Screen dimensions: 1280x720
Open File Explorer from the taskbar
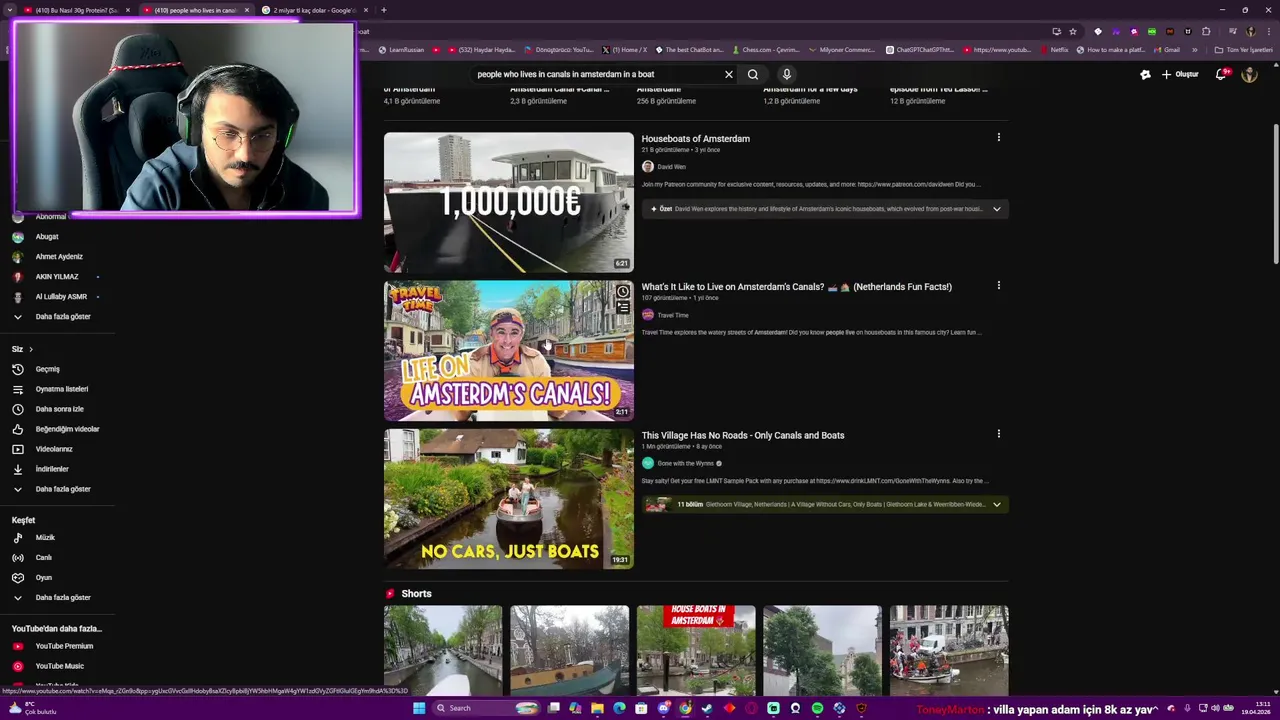point(597,708)
